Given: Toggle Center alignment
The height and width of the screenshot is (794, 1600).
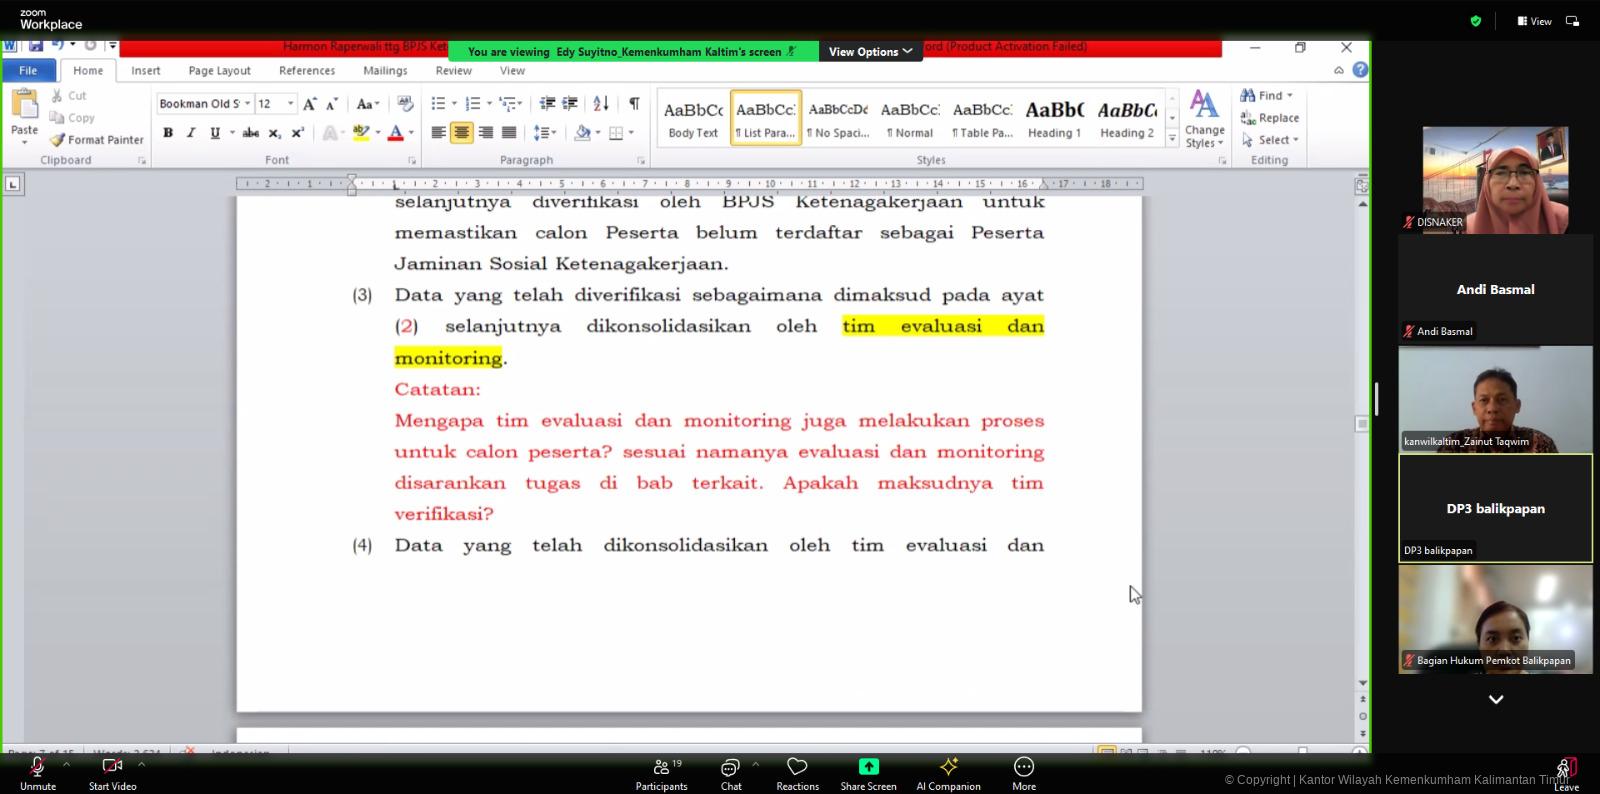Looking at the screenshot, I should point(461,133).
